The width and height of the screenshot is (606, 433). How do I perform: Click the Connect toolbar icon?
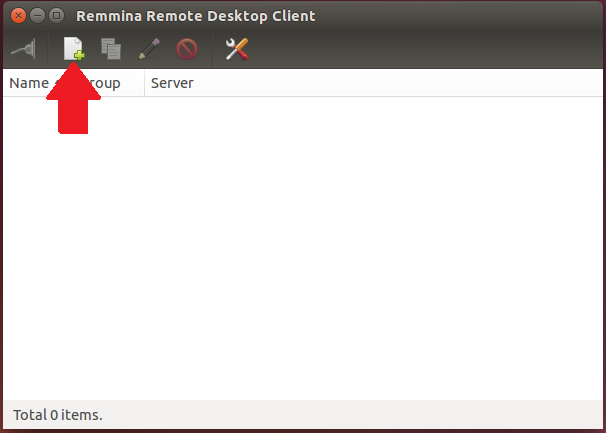click(24, 49)
